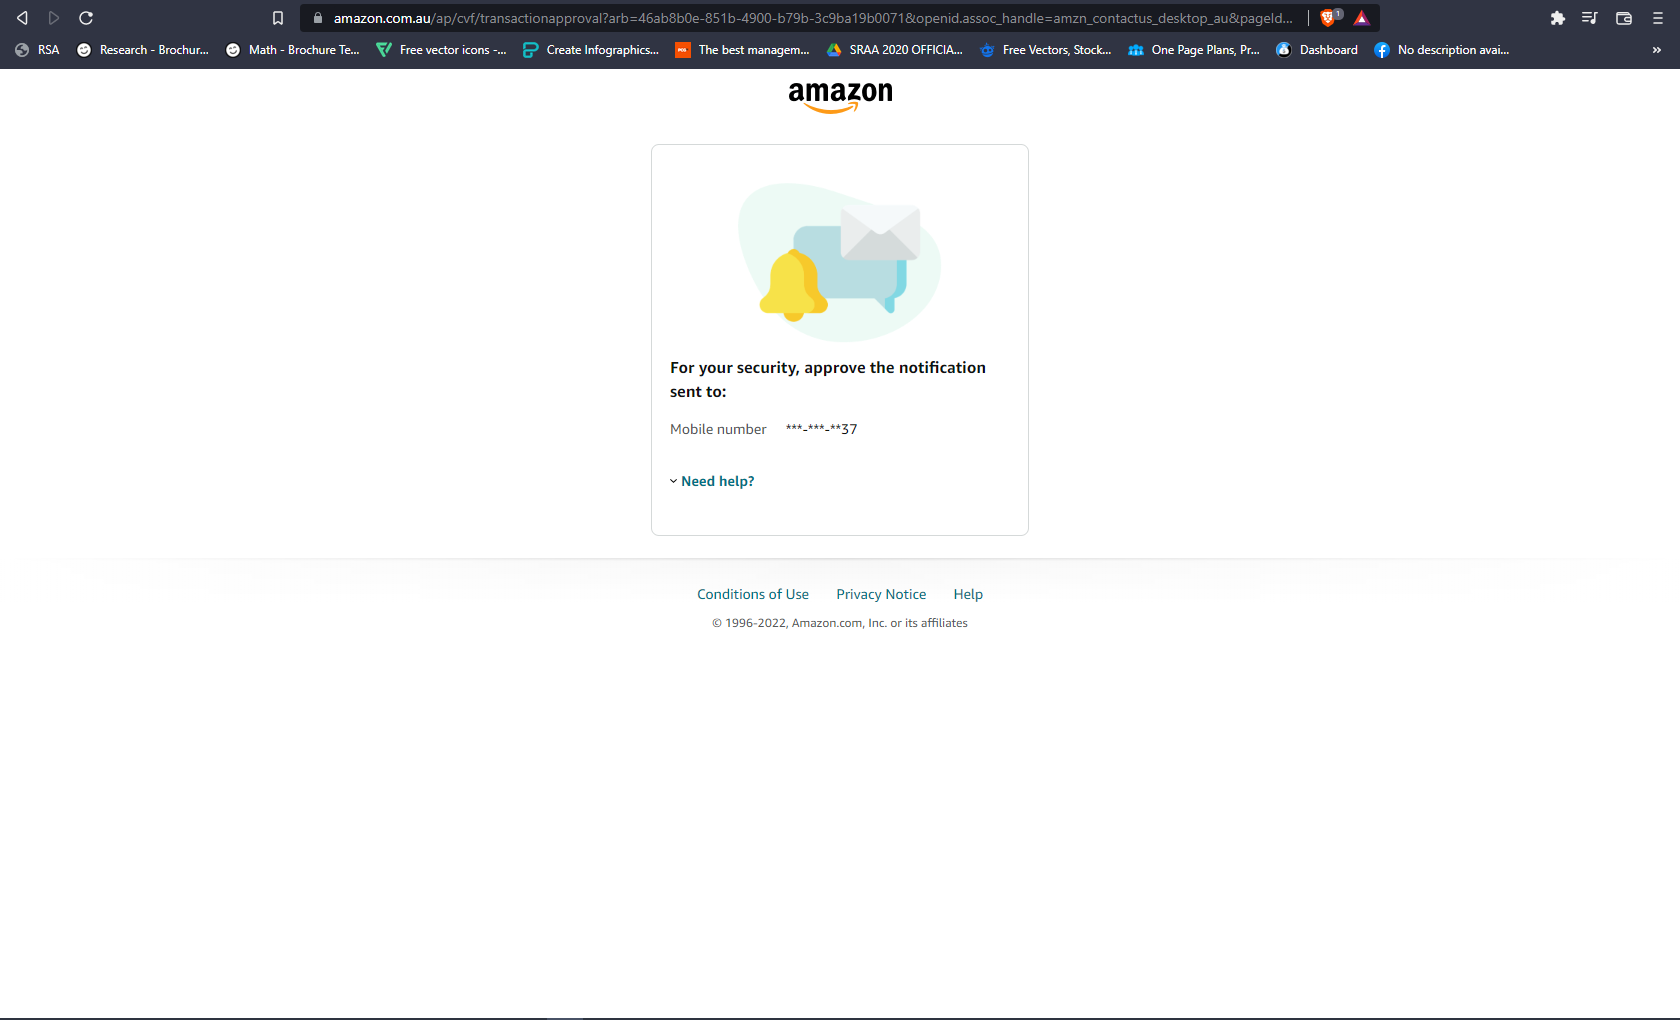Image resolution: width=1680 pixels, height=1020 pixels.
Task: Open the Dashboard bookmark
Action: pos(1317,50)
